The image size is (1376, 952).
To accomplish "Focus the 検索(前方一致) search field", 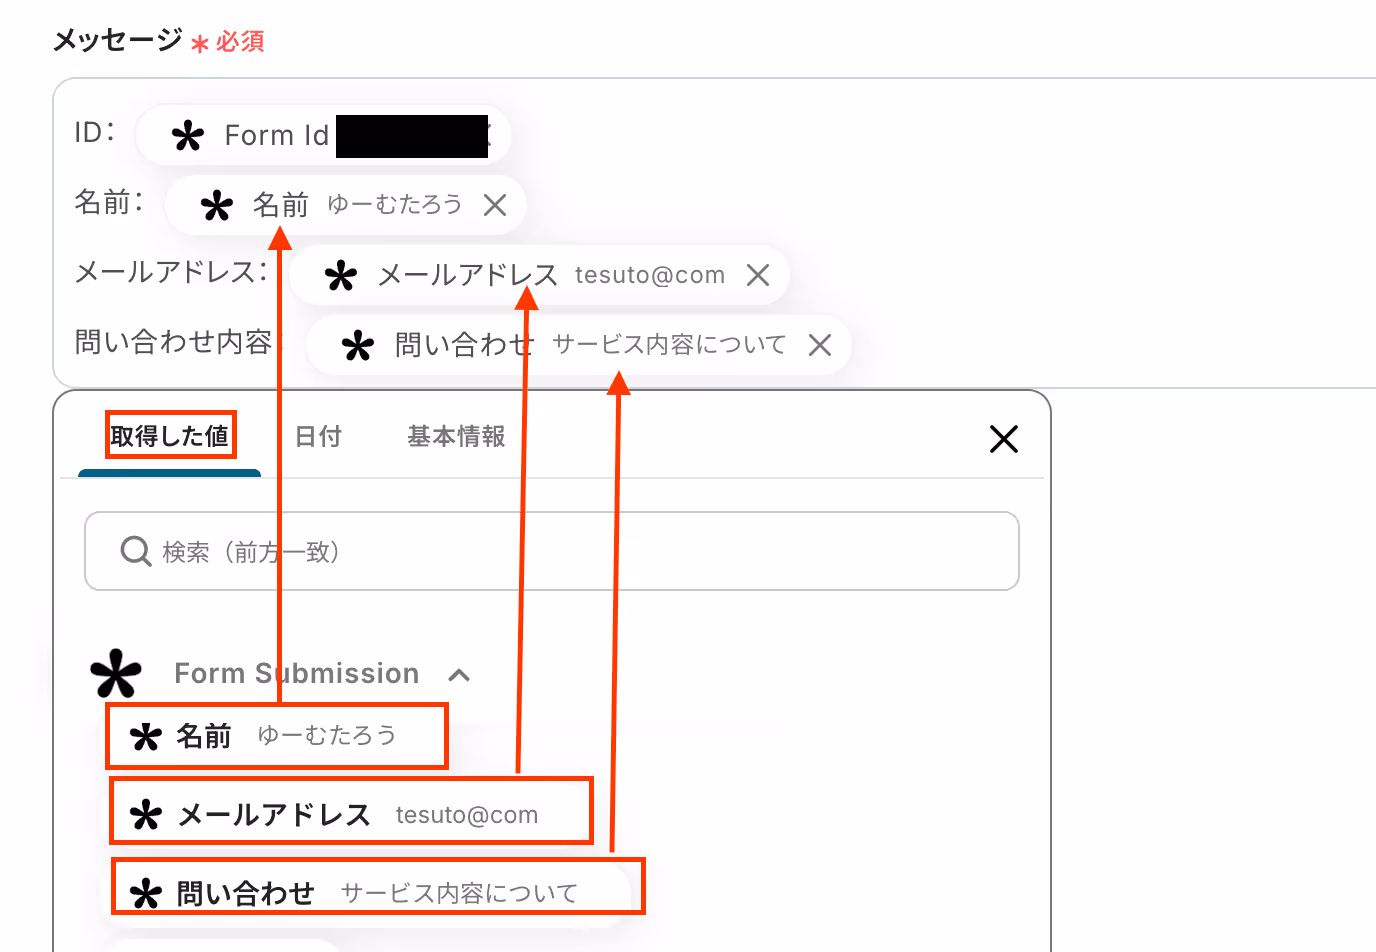I will (x=552, y=551).
